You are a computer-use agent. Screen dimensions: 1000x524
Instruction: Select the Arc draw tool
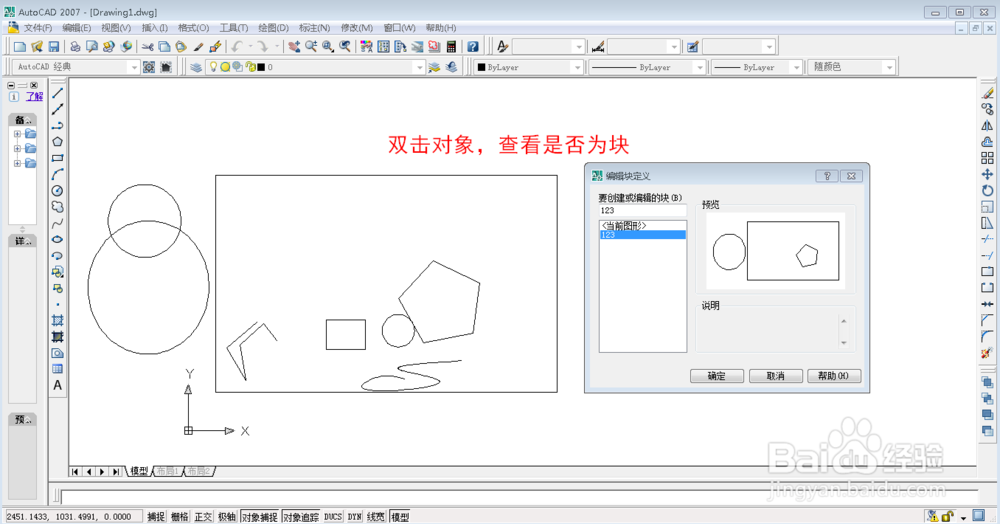tap(57, 174)
